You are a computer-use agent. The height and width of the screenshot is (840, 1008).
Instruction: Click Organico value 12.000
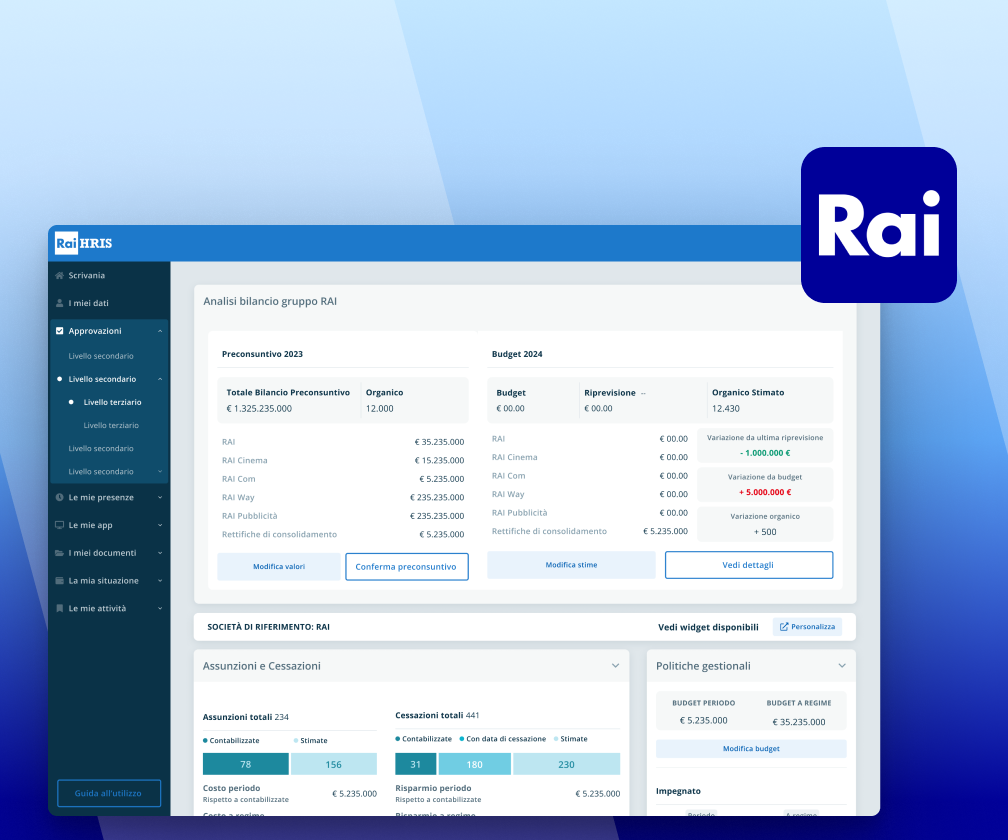click(x=380, y=409)
